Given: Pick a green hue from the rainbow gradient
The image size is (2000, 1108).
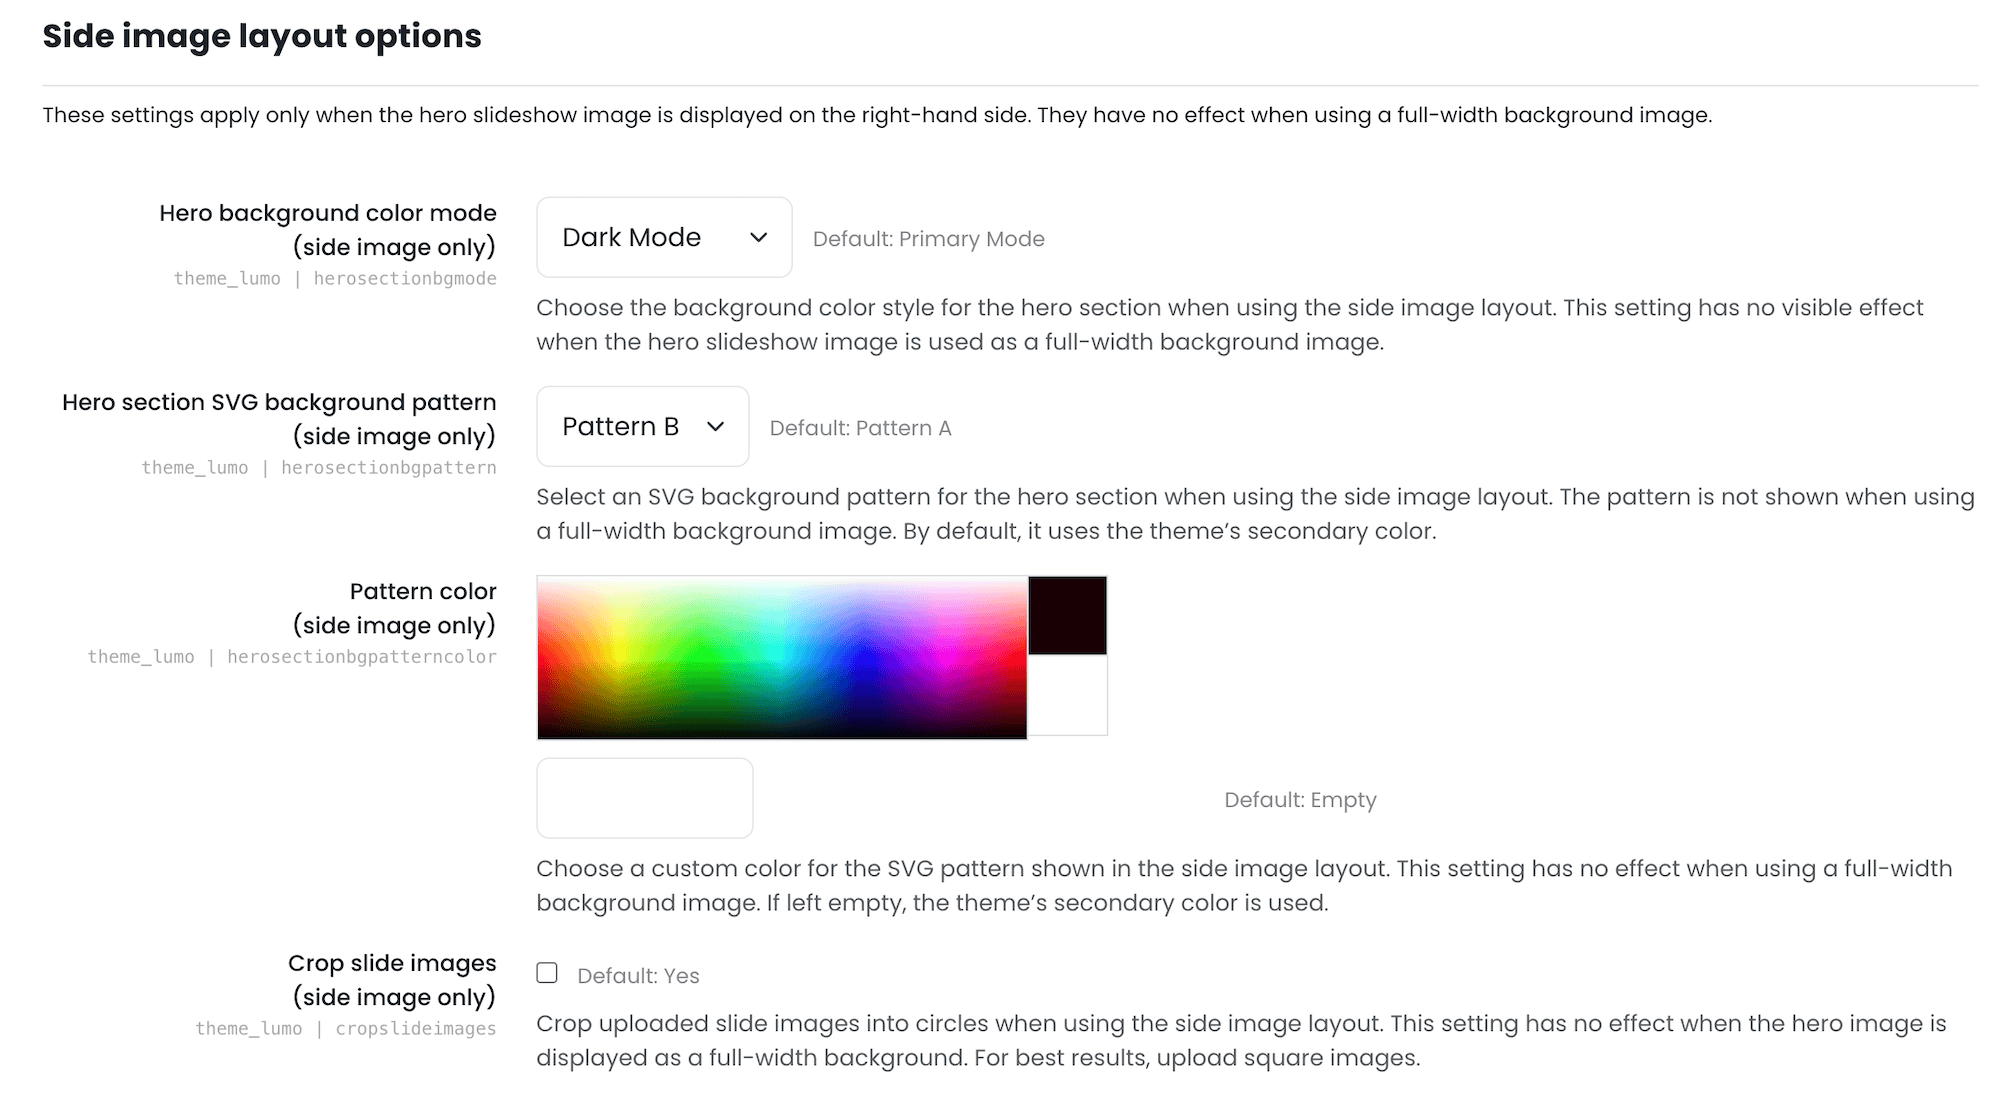Looking at the screenshot, I should [x=700, y=657].
